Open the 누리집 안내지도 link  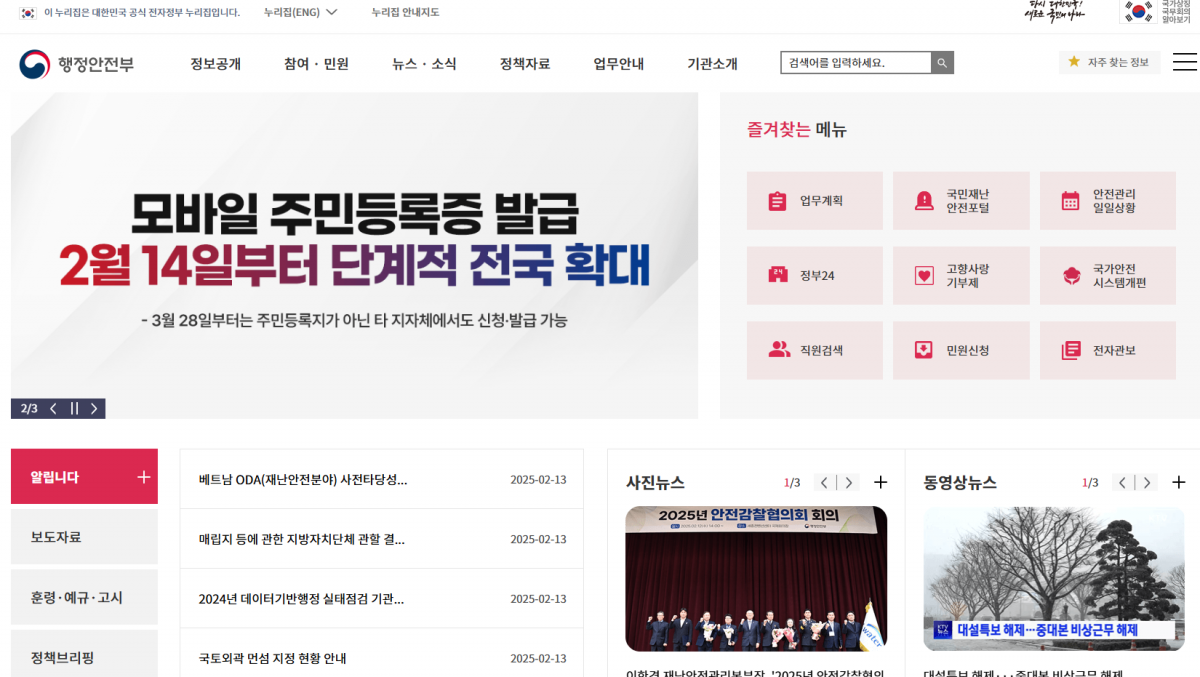(405, 12)
